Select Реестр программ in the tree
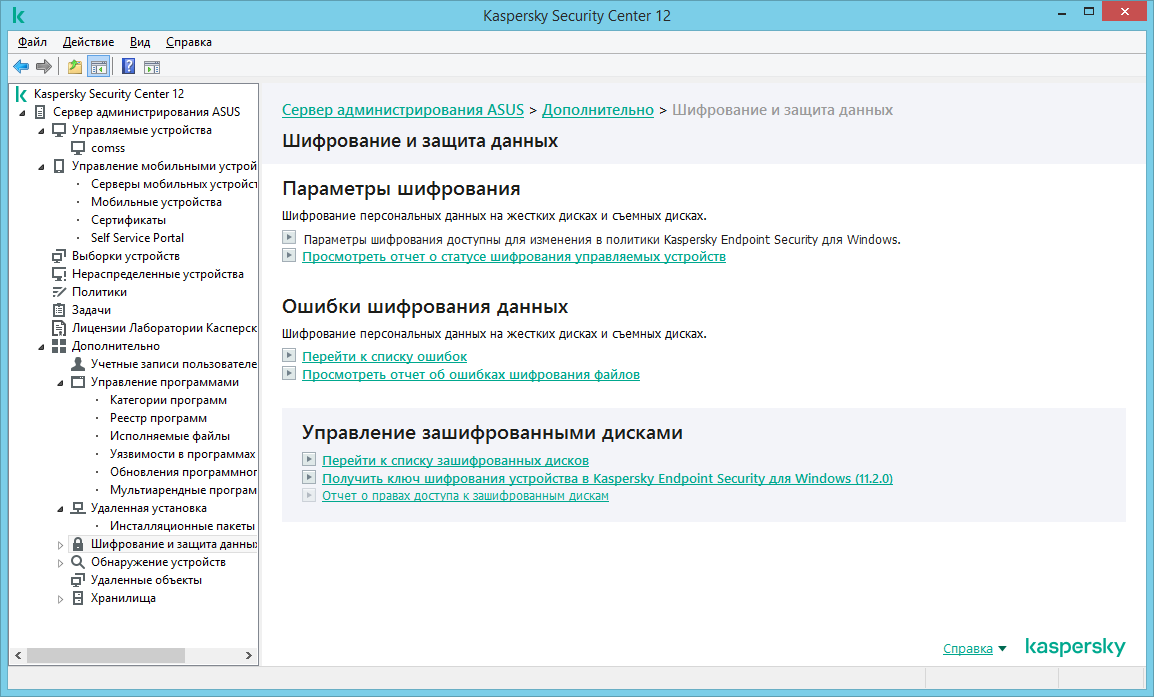This screenshot has width=1154, height=697. (x=158, y=418)
